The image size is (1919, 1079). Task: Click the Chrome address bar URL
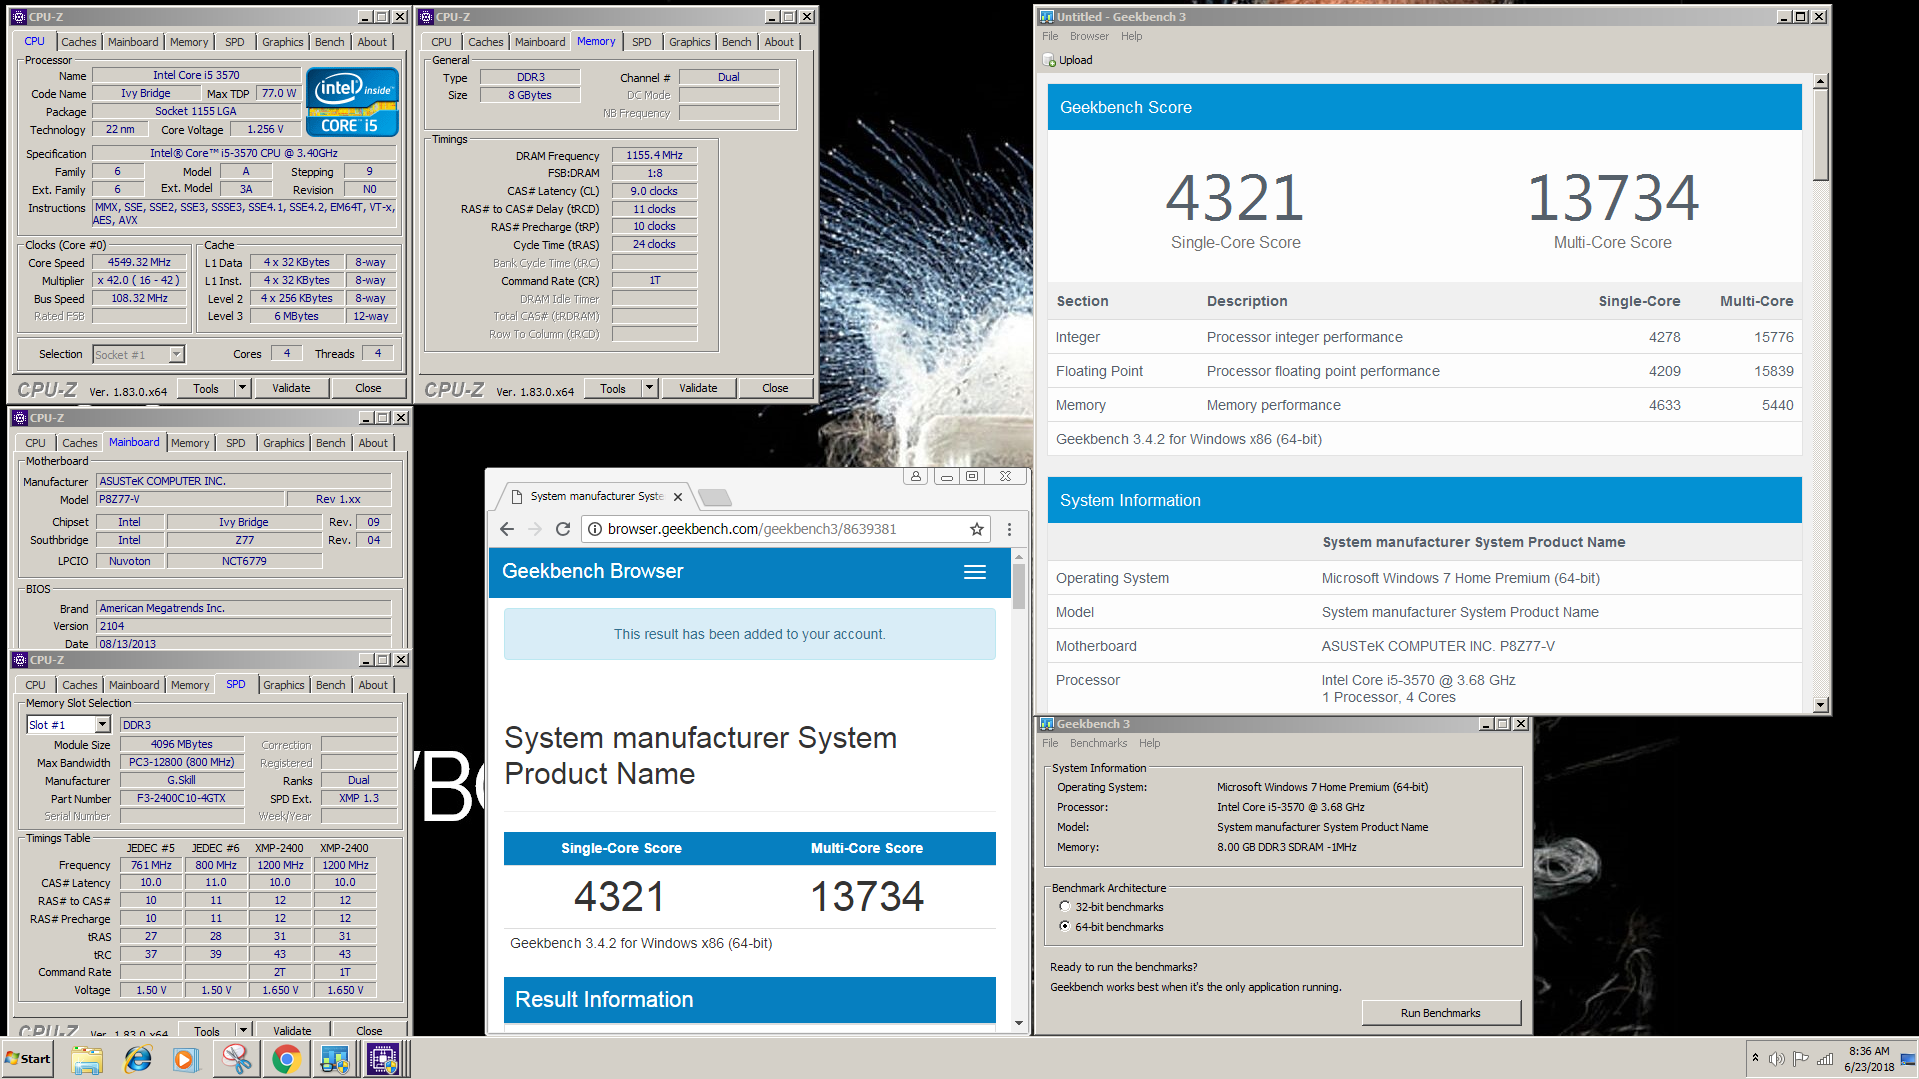[751, 529]
